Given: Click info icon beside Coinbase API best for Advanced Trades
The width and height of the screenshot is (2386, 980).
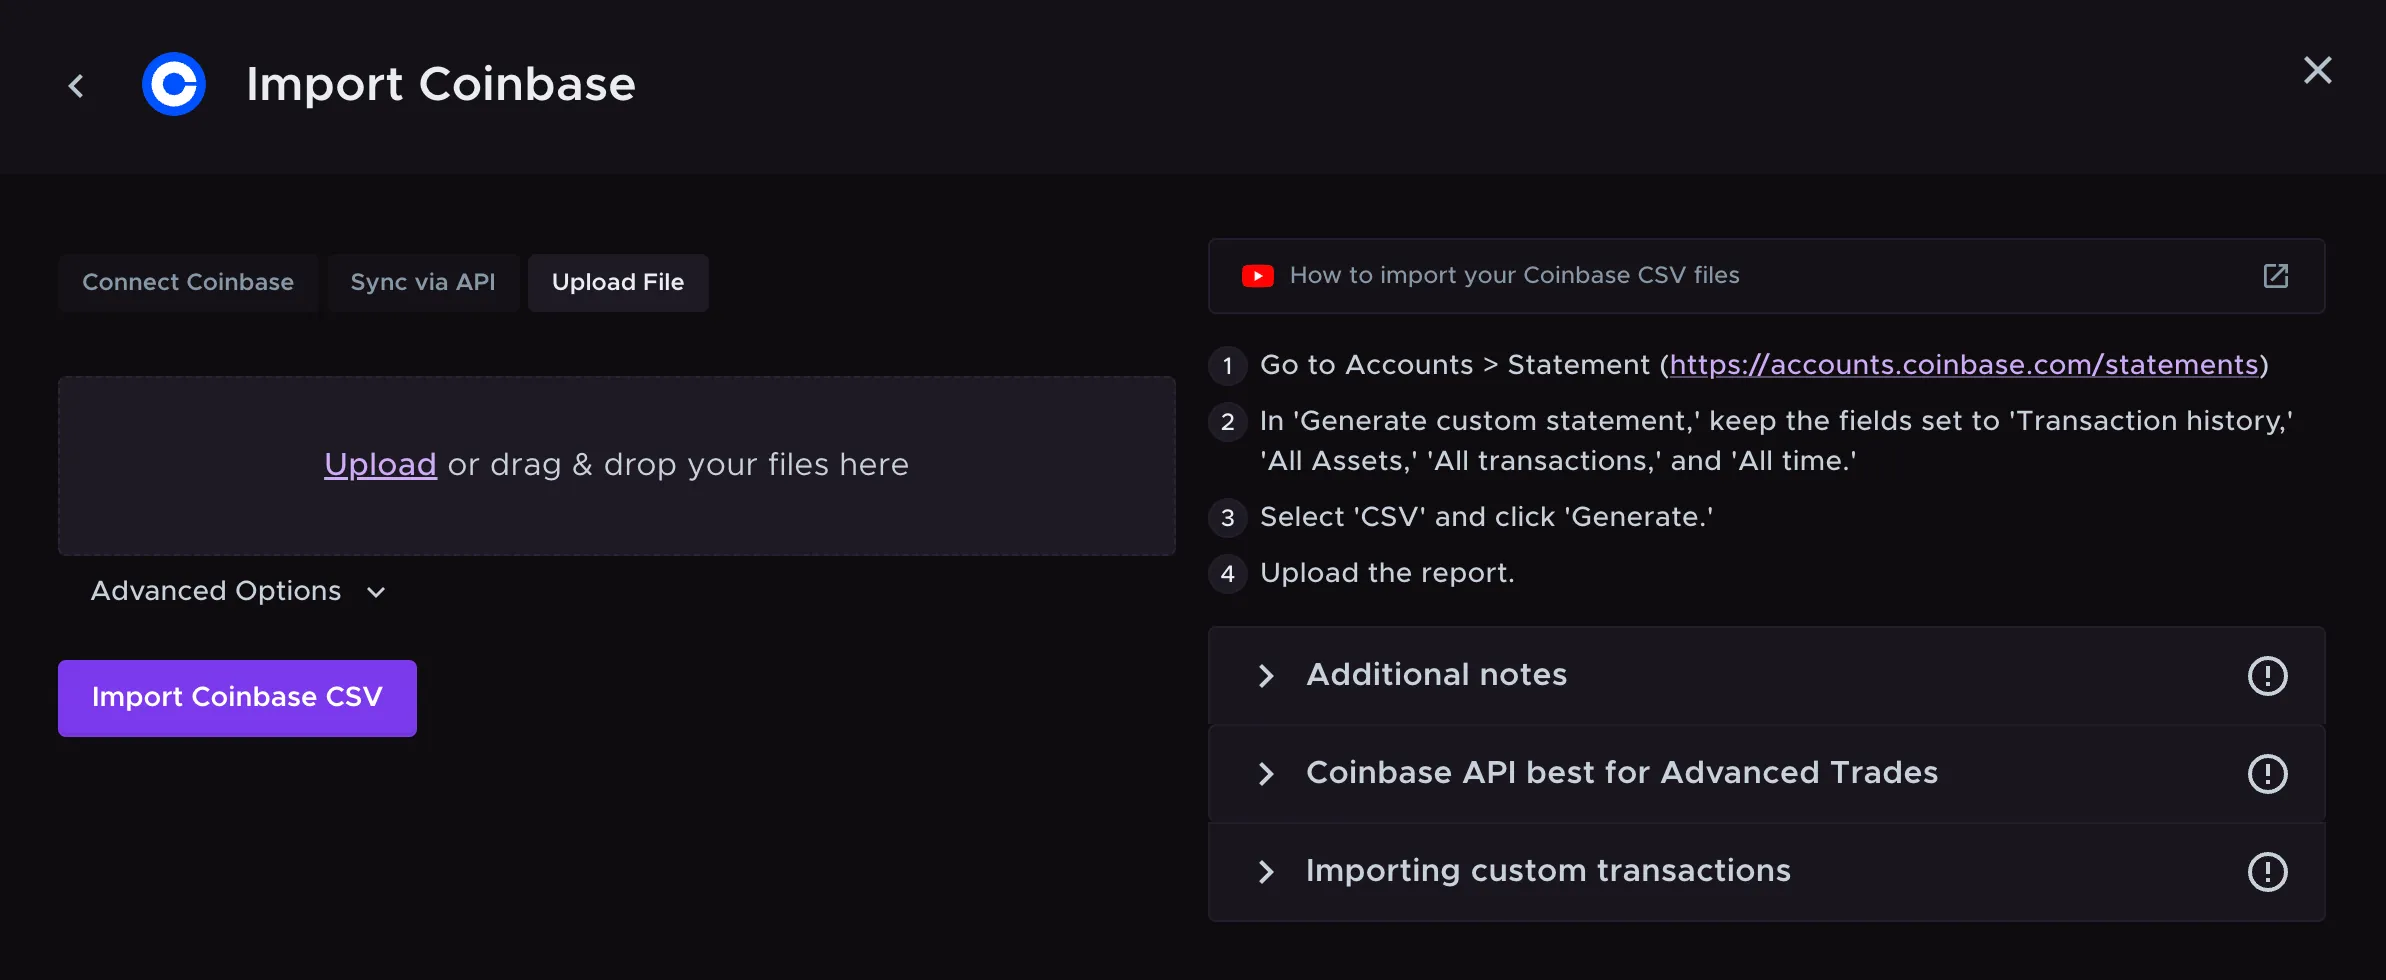Looking at the screenshot, I should pyautogui.click(x=2267, y=774).
